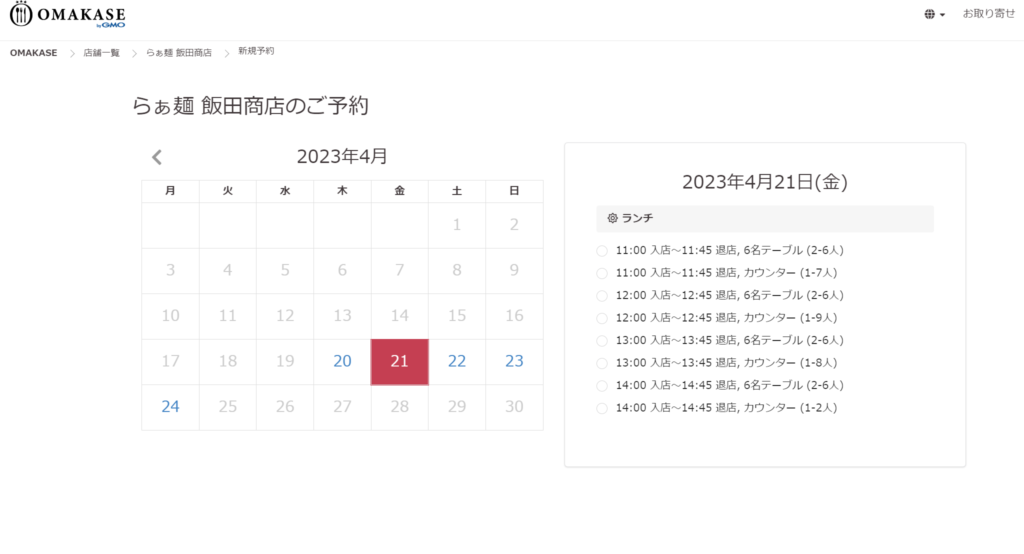This screenshot has width=1024, height=554.
Task: Select 11:00 counter (1-7人) slot
Action: point(602,273)
